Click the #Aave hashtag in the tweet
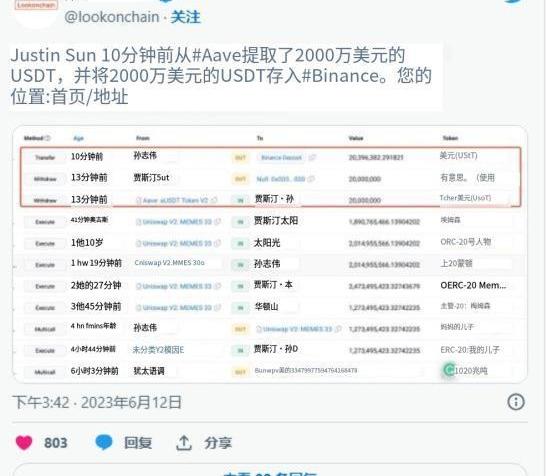548x476 pixels. pos(216,55)
